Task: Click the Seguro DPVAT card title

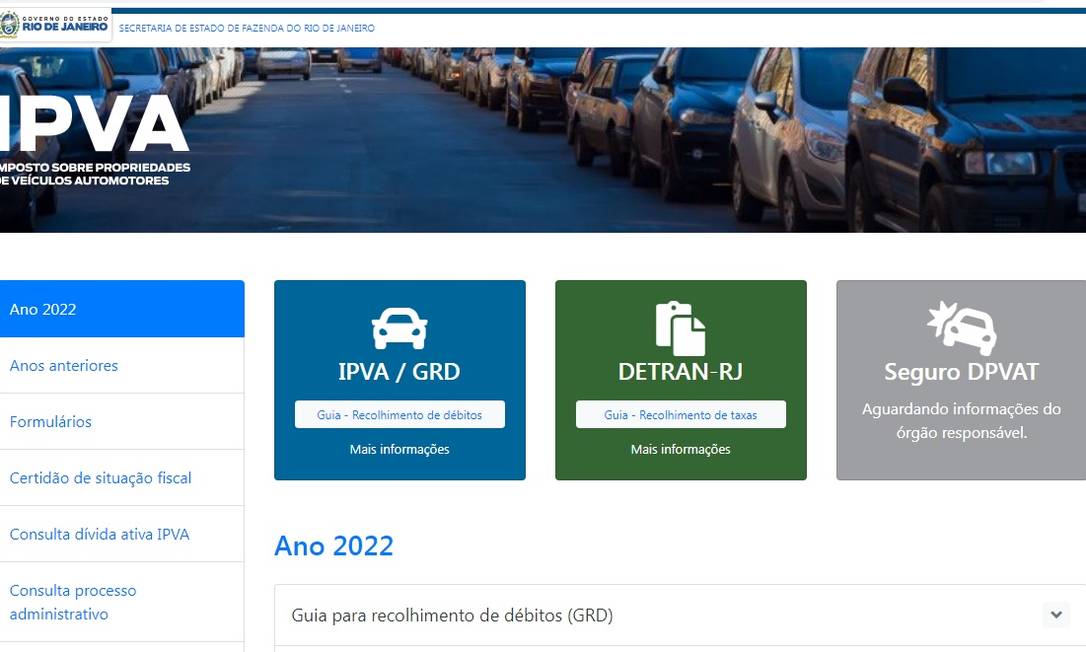Action: coord(961,372)
